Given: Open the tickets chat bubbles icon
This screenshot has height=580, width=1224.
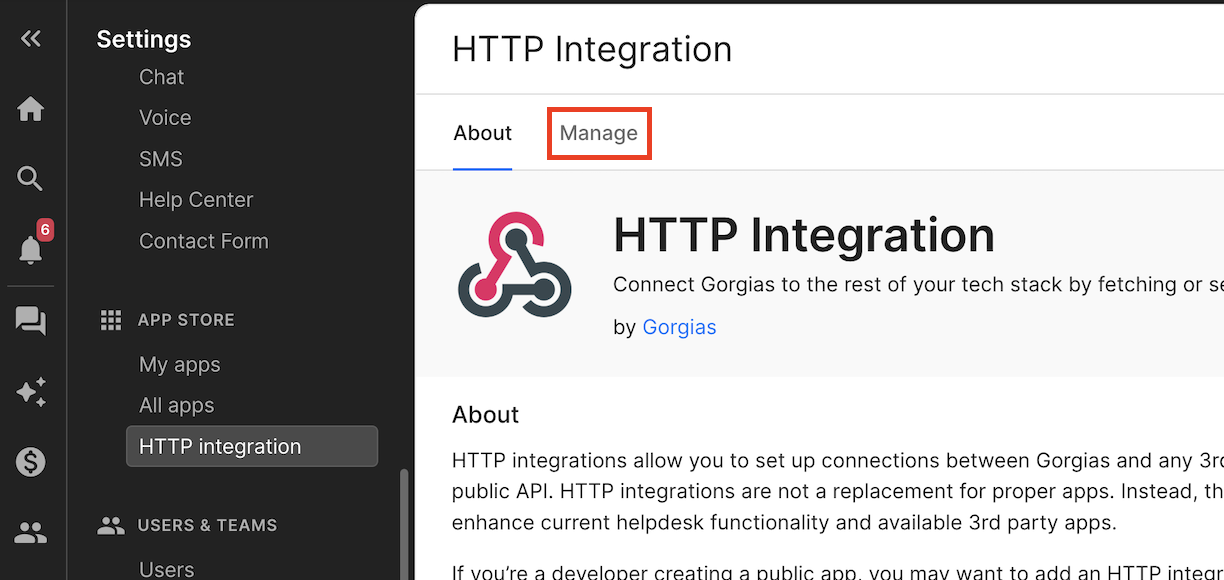Looking at the screenshot, I should [x=31, y=321].
